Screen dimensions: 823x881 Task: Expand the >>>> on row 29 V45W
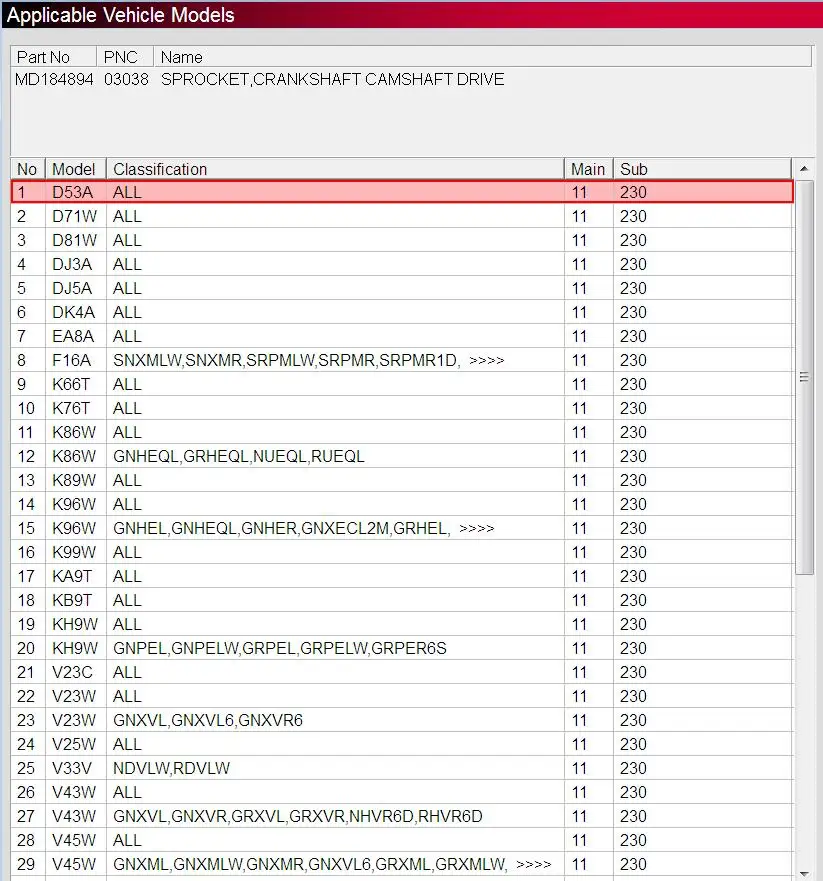534,864
